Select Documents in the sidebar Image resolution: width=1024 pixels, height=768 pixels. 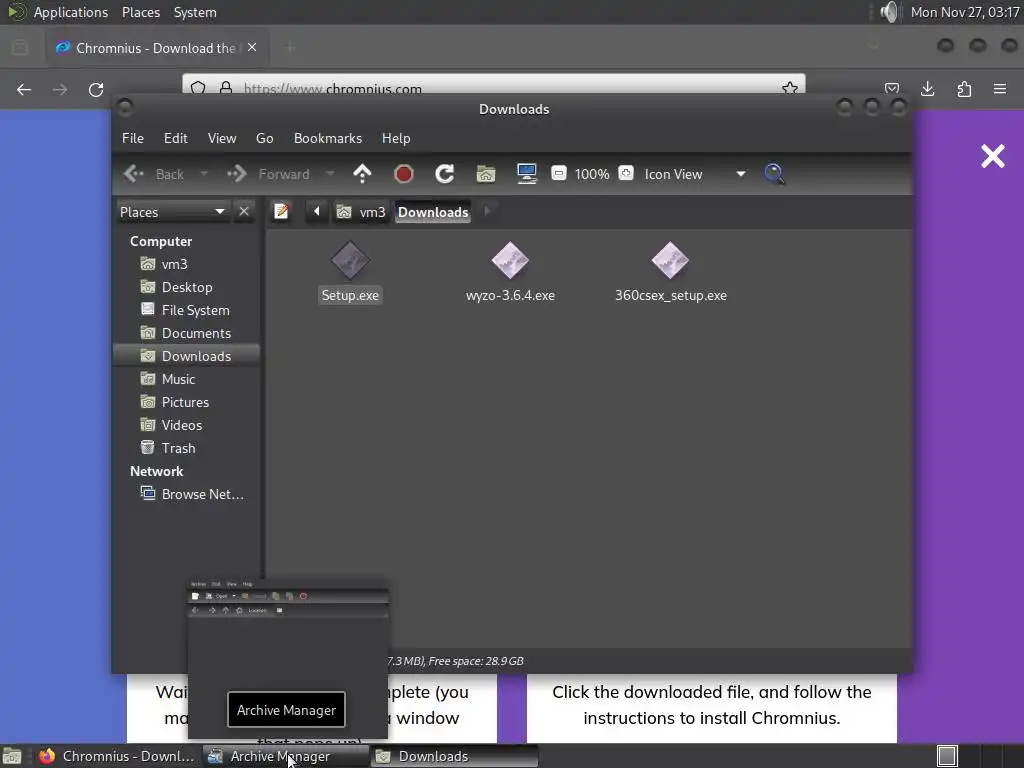pos(187,333)
